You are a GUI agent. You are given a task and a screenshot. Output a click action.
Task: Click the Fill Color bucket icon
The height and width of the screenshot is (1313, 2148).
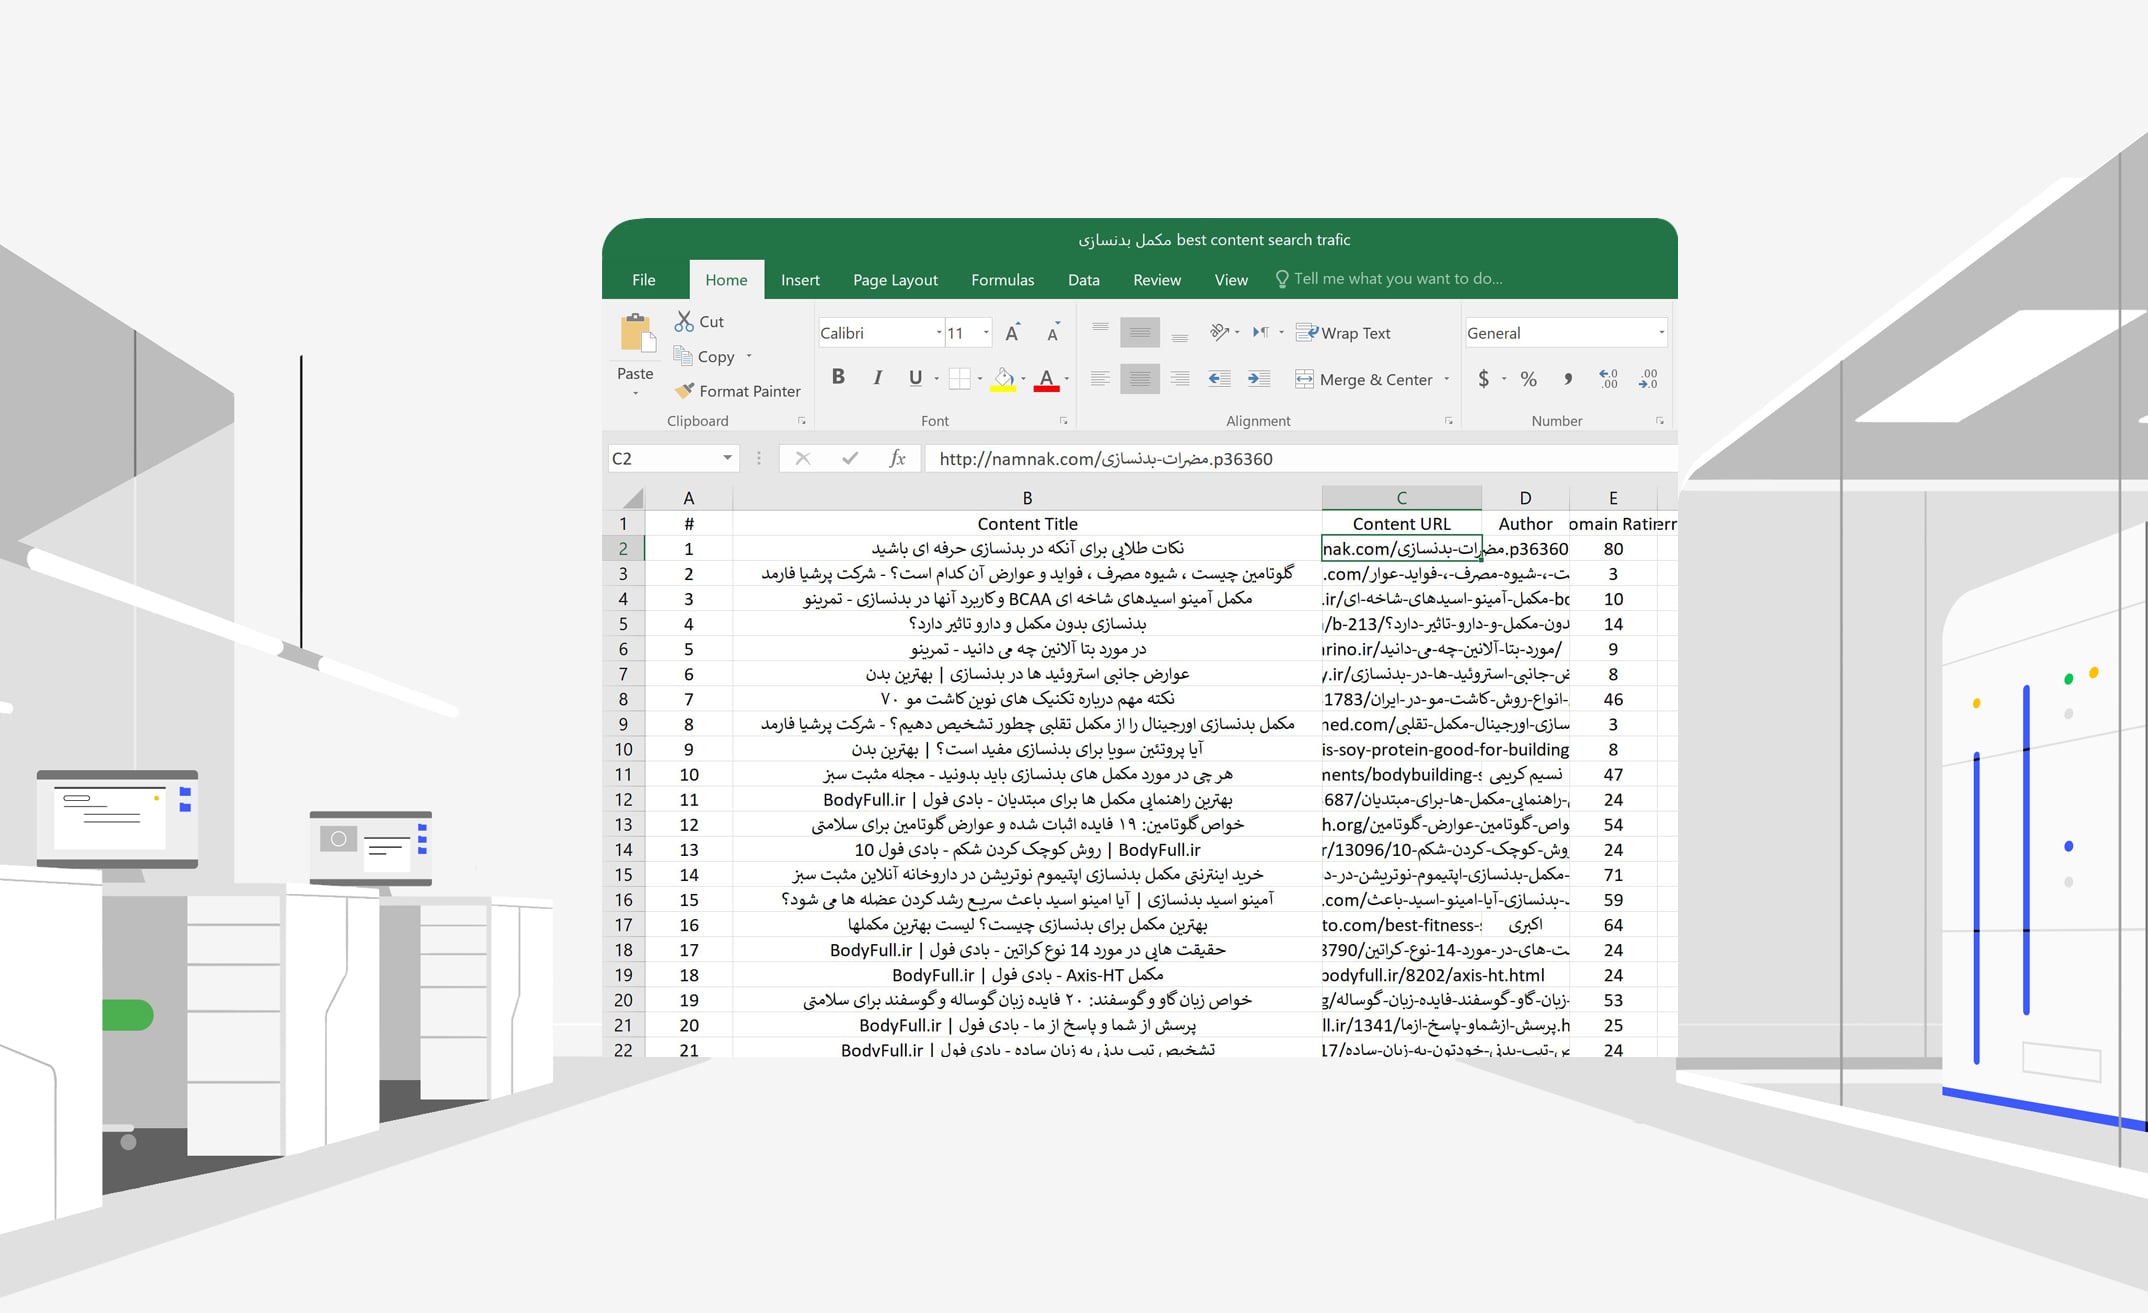[x=1003, y=379]
